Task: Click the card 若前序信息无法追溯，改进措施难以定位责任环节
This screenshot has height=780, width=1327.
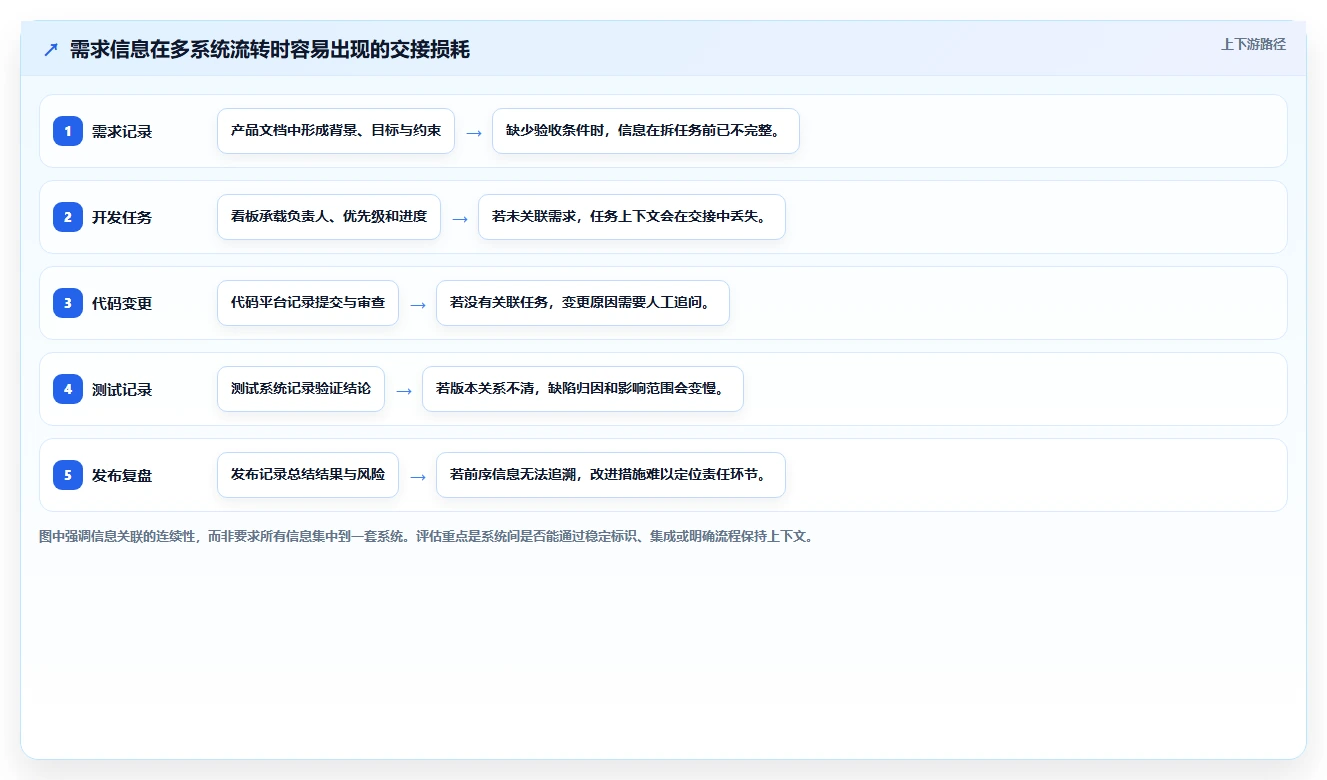Action: 611,475
